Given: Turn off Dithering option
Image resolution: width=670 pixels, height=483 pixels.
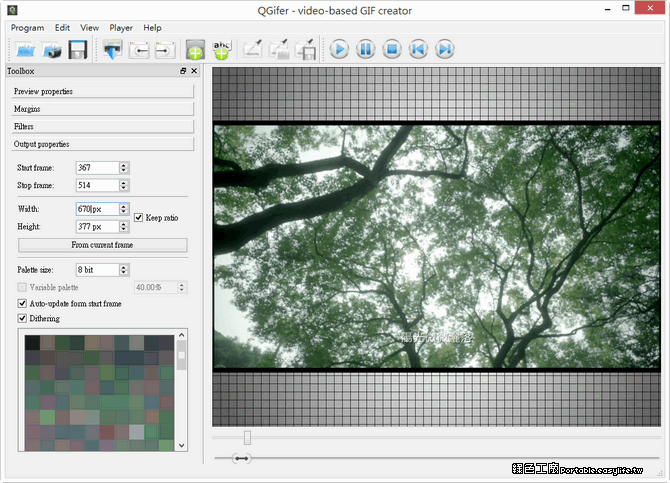Looking at the screenshot, I should (x=22, y=318).
